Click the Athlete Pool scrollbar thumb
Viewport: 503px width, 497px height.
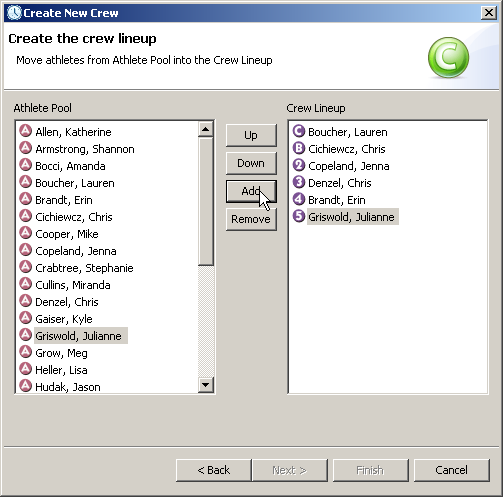(x=206, y=201)
